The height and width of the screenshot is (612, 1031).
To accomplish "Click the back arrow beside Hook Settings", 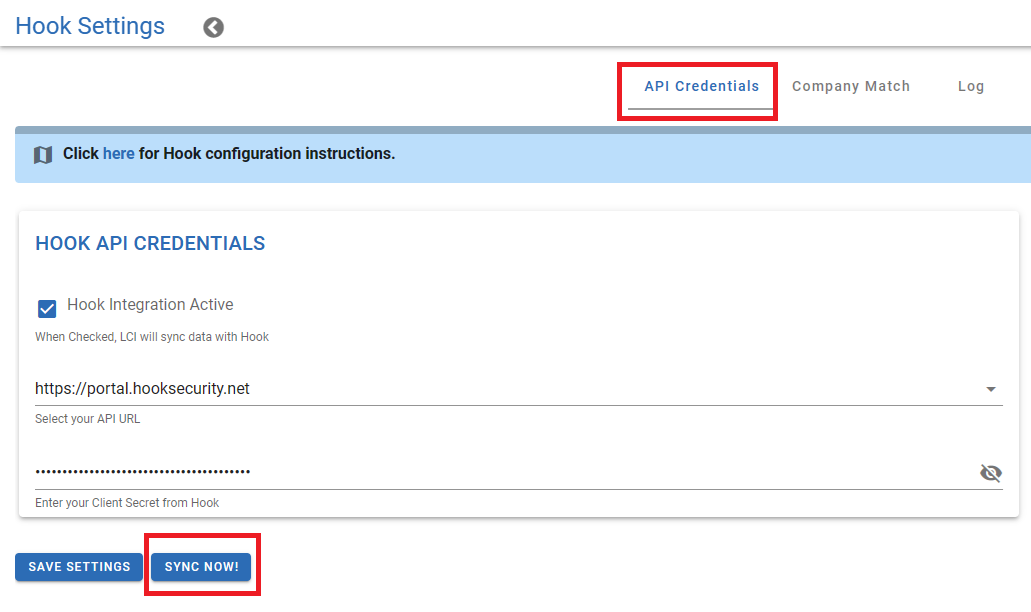I will pos(213,28).
